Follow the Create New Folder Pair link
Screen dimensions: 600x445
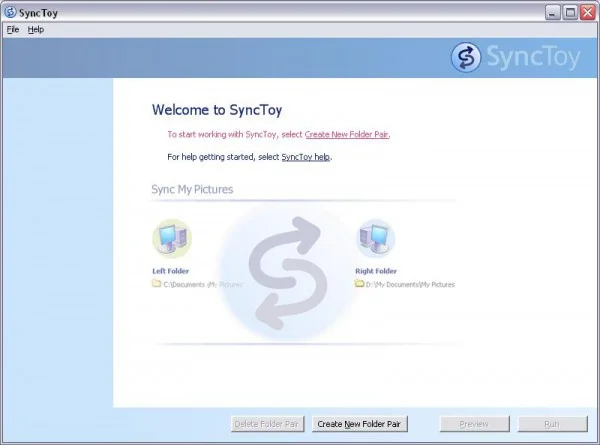(x=347, y=134)
